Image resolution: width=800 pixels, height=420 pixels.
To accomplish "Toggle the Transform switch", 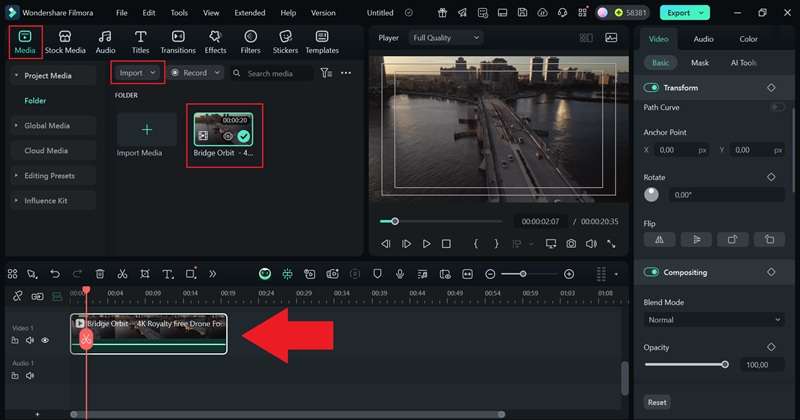I will click(x=651, y=88).
